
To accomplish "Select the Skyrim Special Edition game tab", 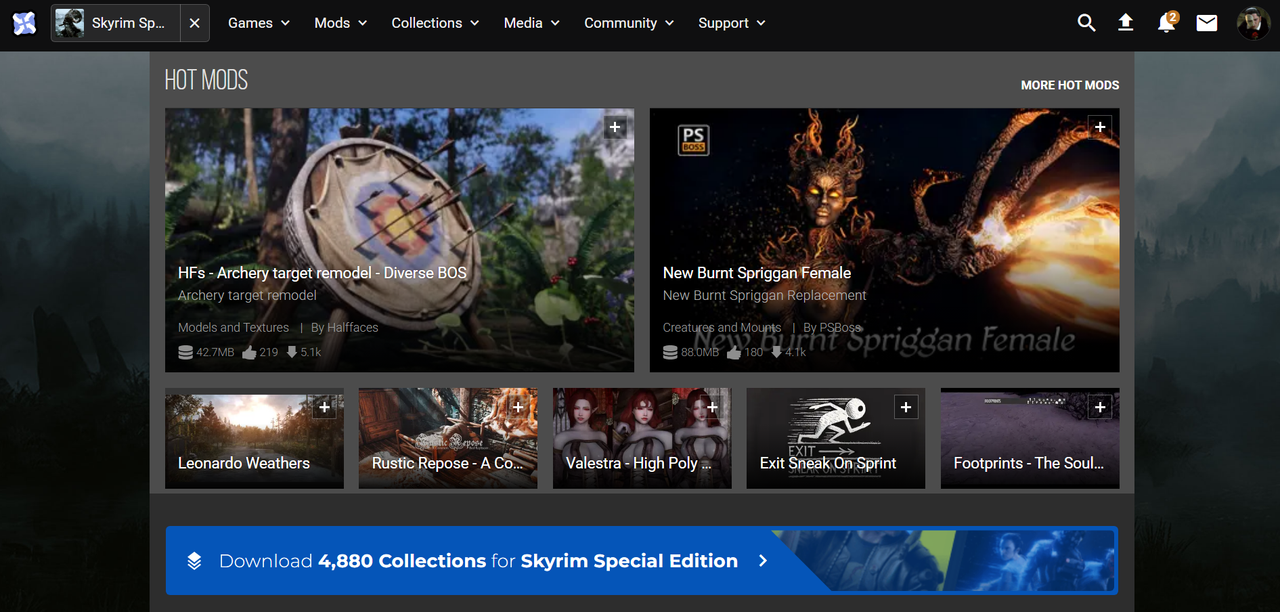I will click(x=116, y=23).
